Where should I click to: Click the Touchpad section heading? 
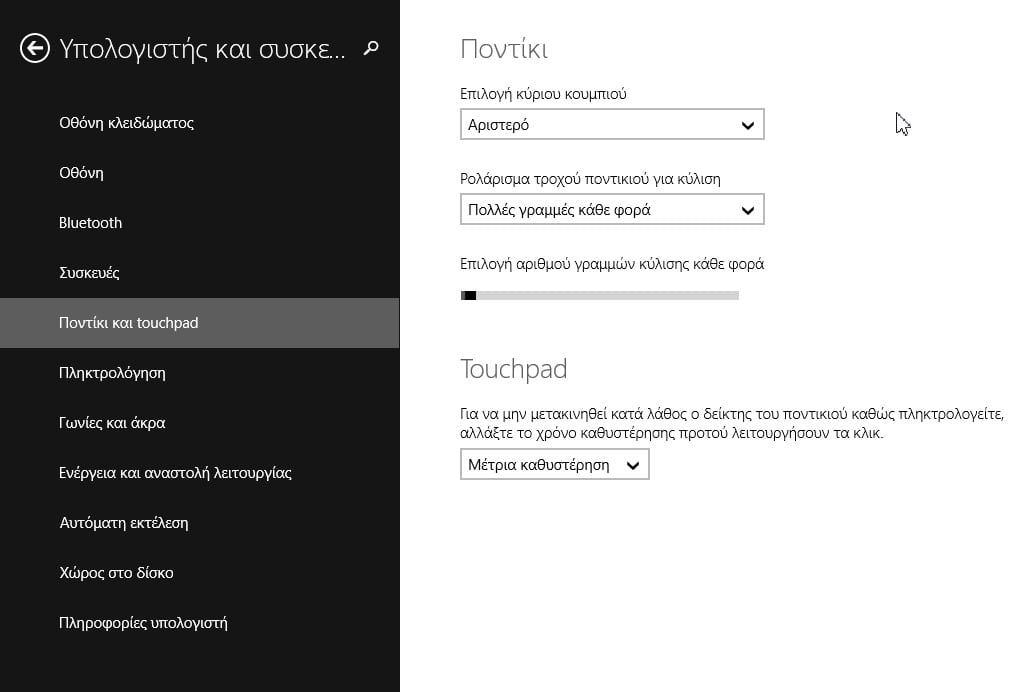[514, 369]
